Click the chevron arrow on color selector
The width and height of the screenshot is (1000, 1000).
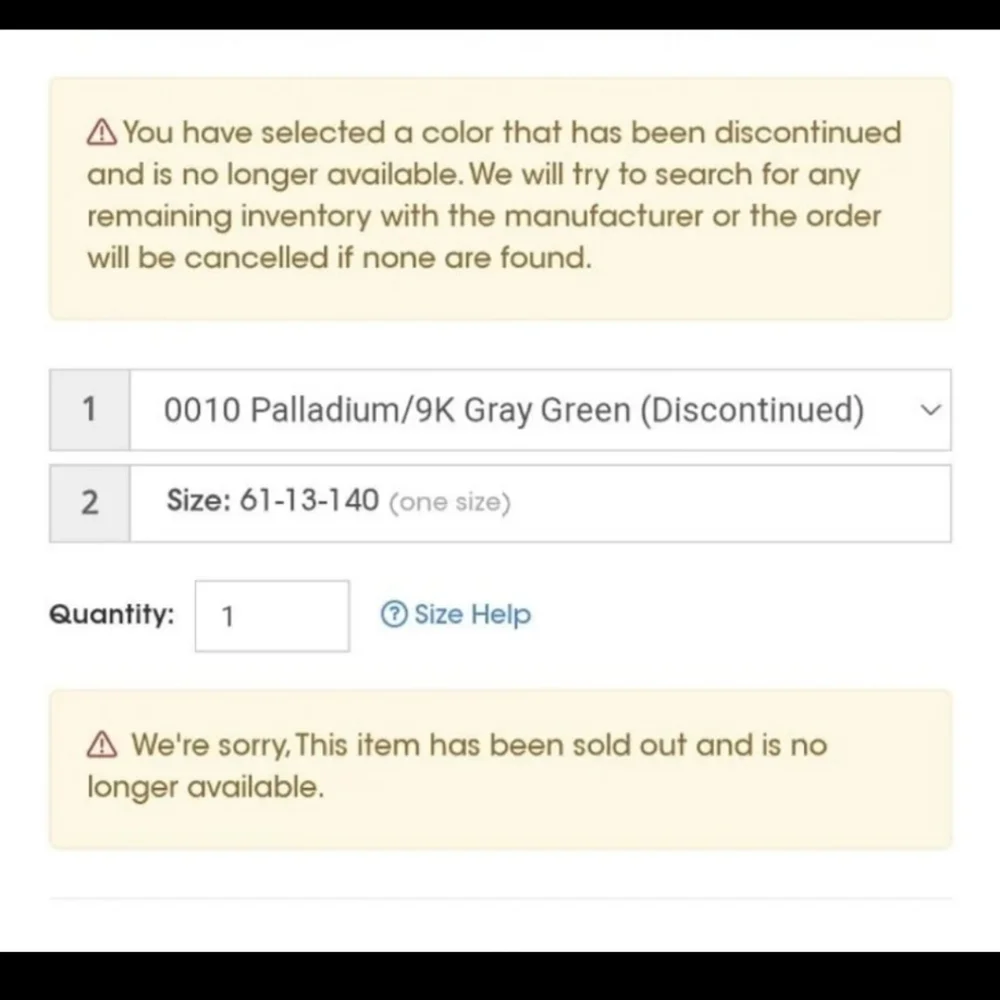pyautogui.click(x=930, y=409)
